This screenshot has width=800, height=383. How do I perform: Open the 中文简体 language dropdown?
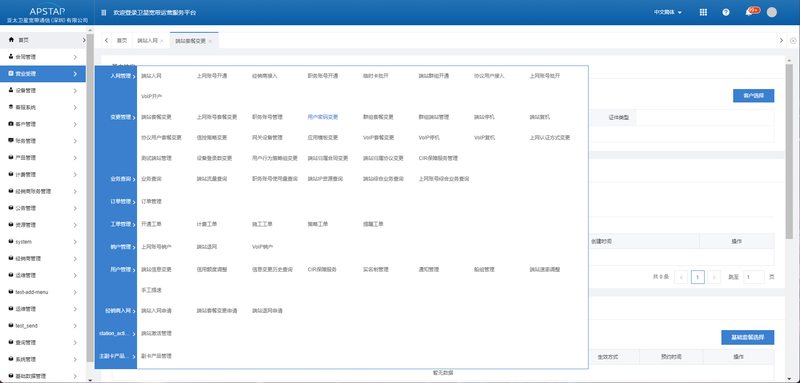point(668,12)
